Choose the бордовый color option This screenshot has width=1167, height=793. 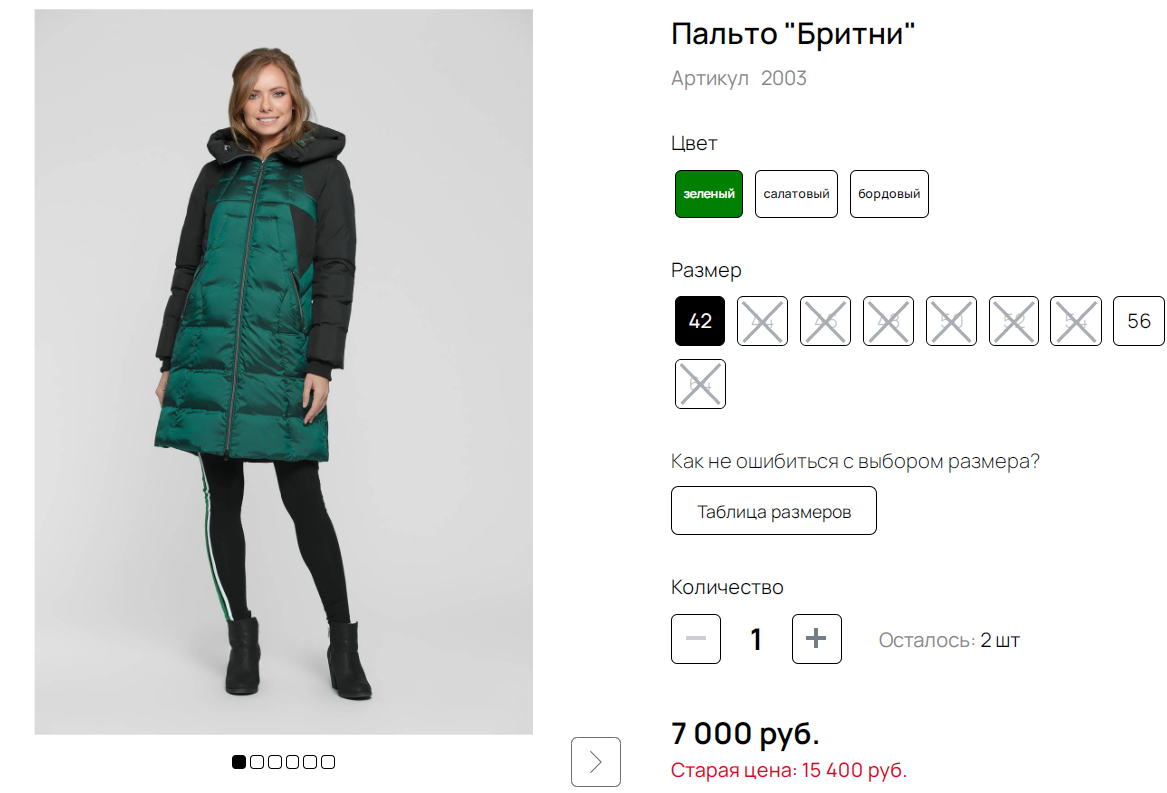889,194
